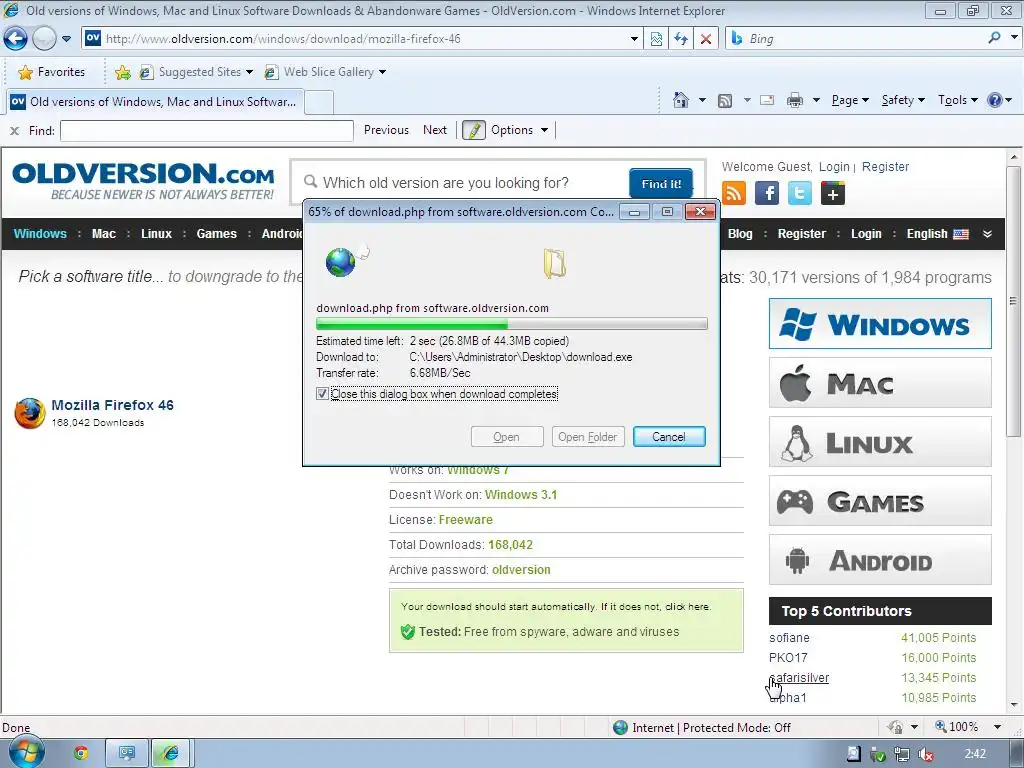Click the Android category button in sidebar
The width and height of the screenshot is (1024, 768).
point(880,560)
